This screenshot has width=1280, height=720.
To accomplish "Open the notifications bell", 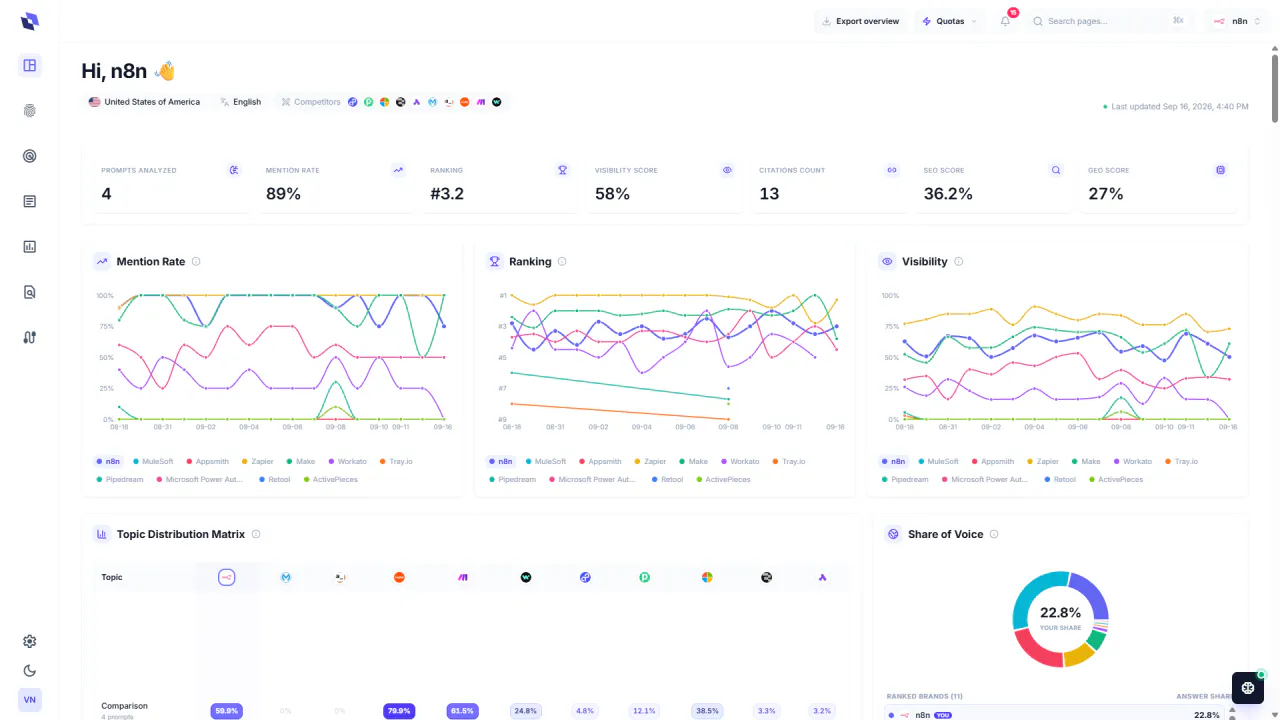I will click(x=1006, y=21).
